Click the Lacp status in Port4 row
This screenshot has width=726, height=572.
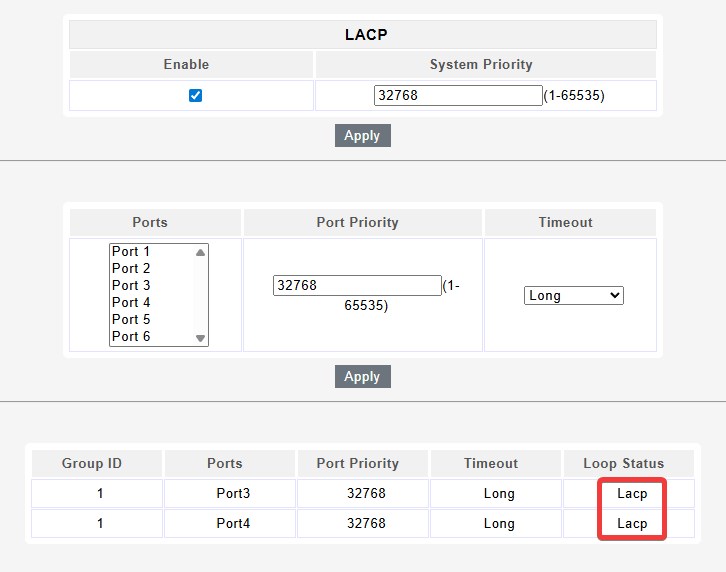coord(631,524)
